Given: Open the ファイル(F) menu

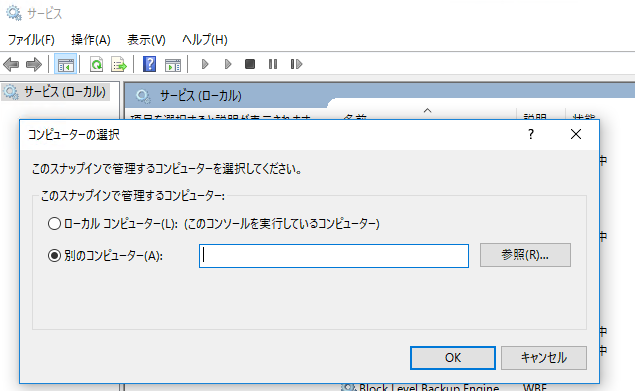Looking at the screenshot, I should [31, 40].
